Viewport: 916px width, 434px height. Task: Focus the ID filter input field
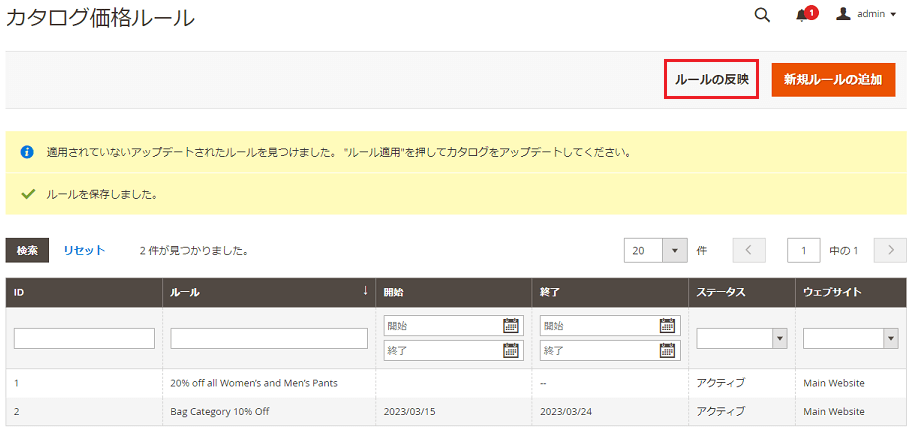[x=84, y=339]
